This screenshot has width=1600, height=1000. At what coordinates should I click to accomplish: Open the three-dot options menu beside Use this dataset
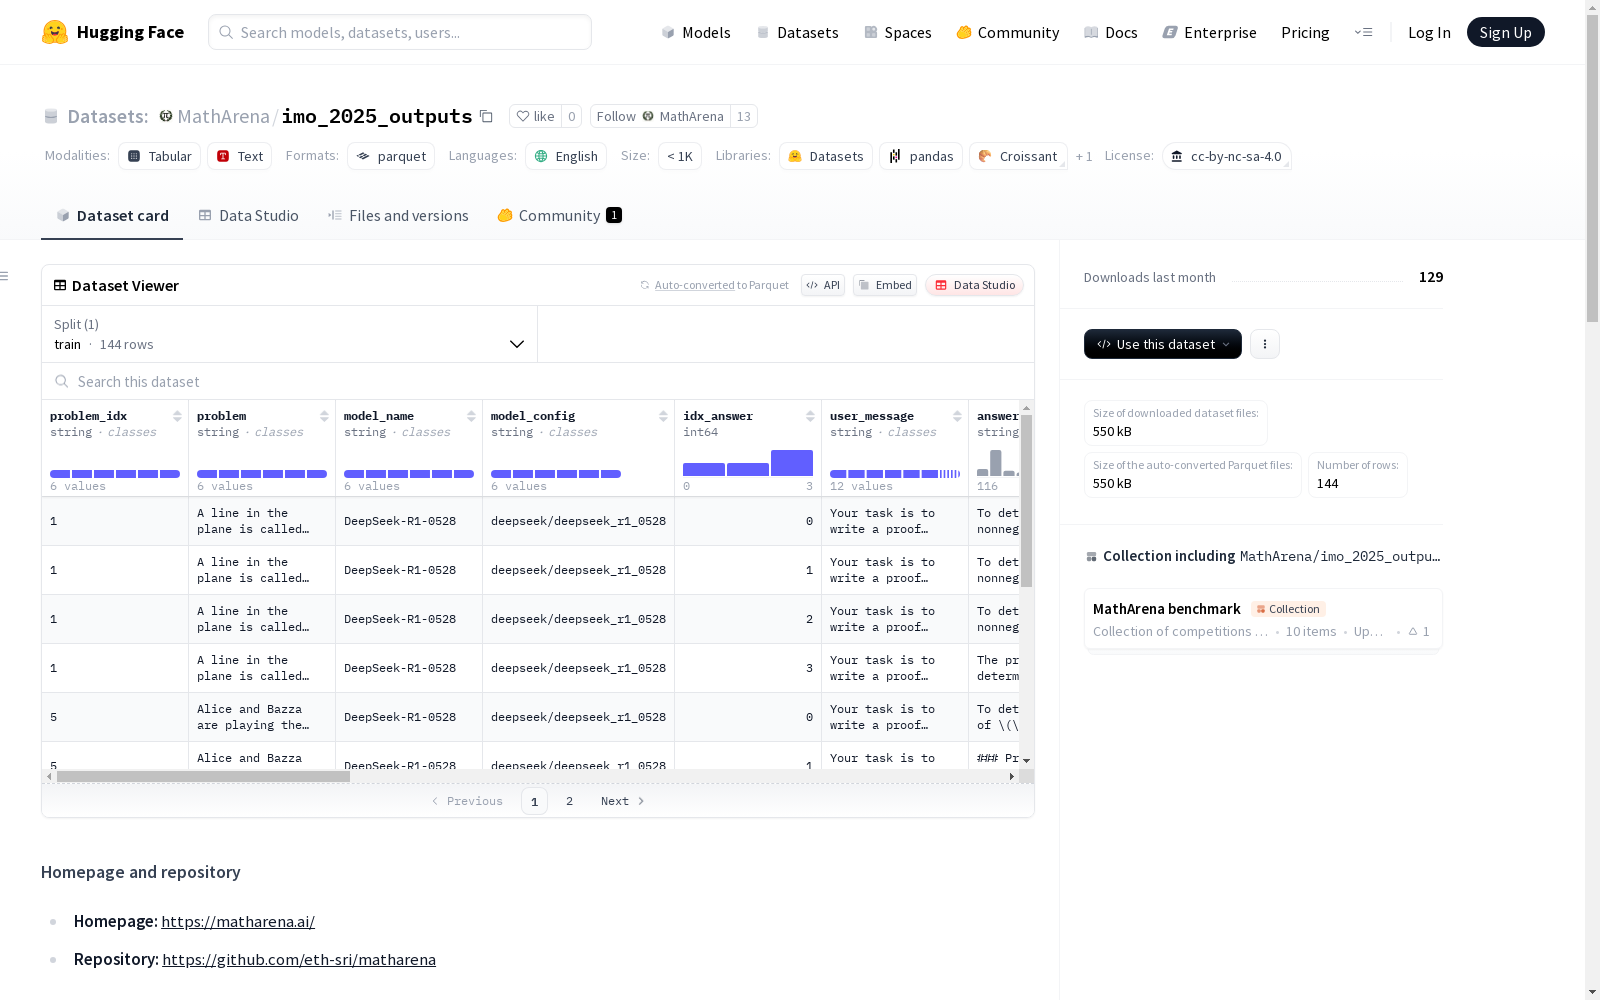(x=1265, y=344)
